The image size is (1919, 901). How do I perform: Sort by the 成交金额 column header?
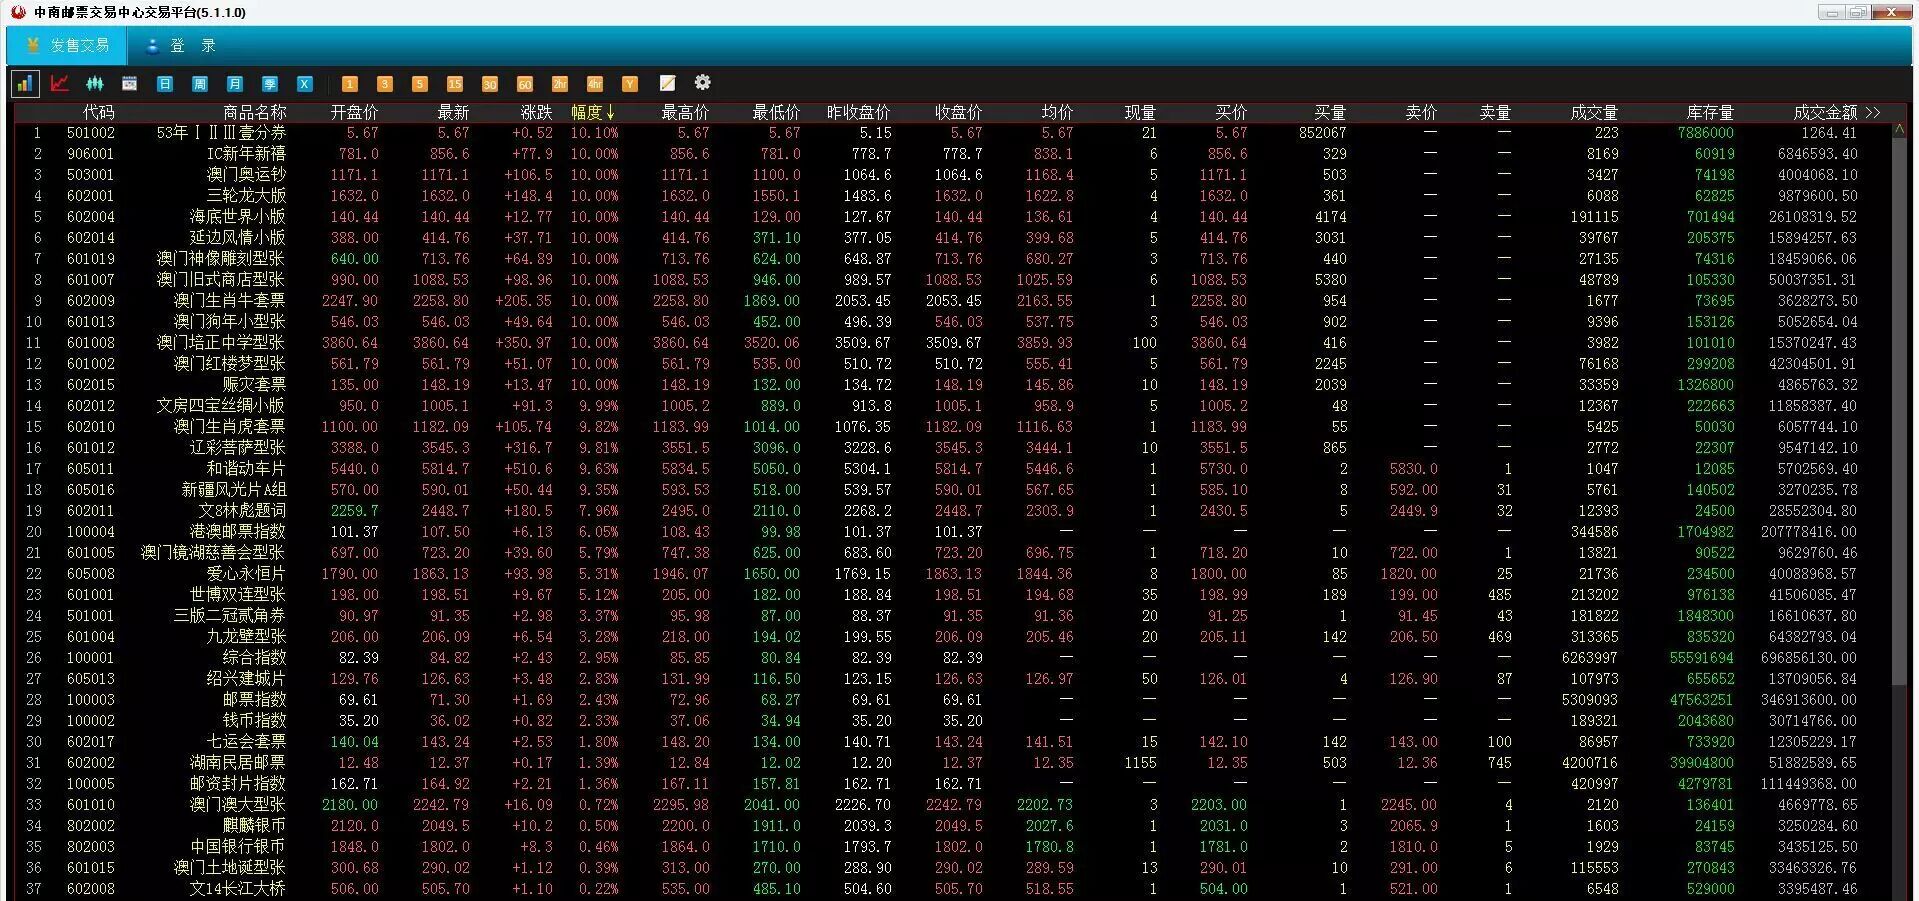(x=1825, y=112)
